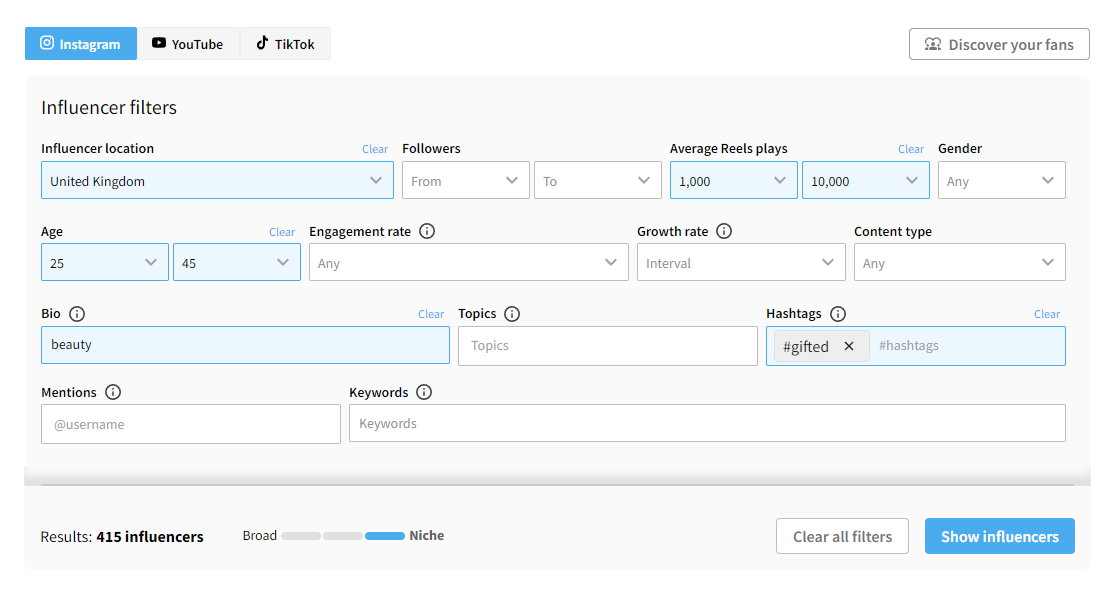
Task: Click the 415 influencers results text
Action: tap(150, 537)
